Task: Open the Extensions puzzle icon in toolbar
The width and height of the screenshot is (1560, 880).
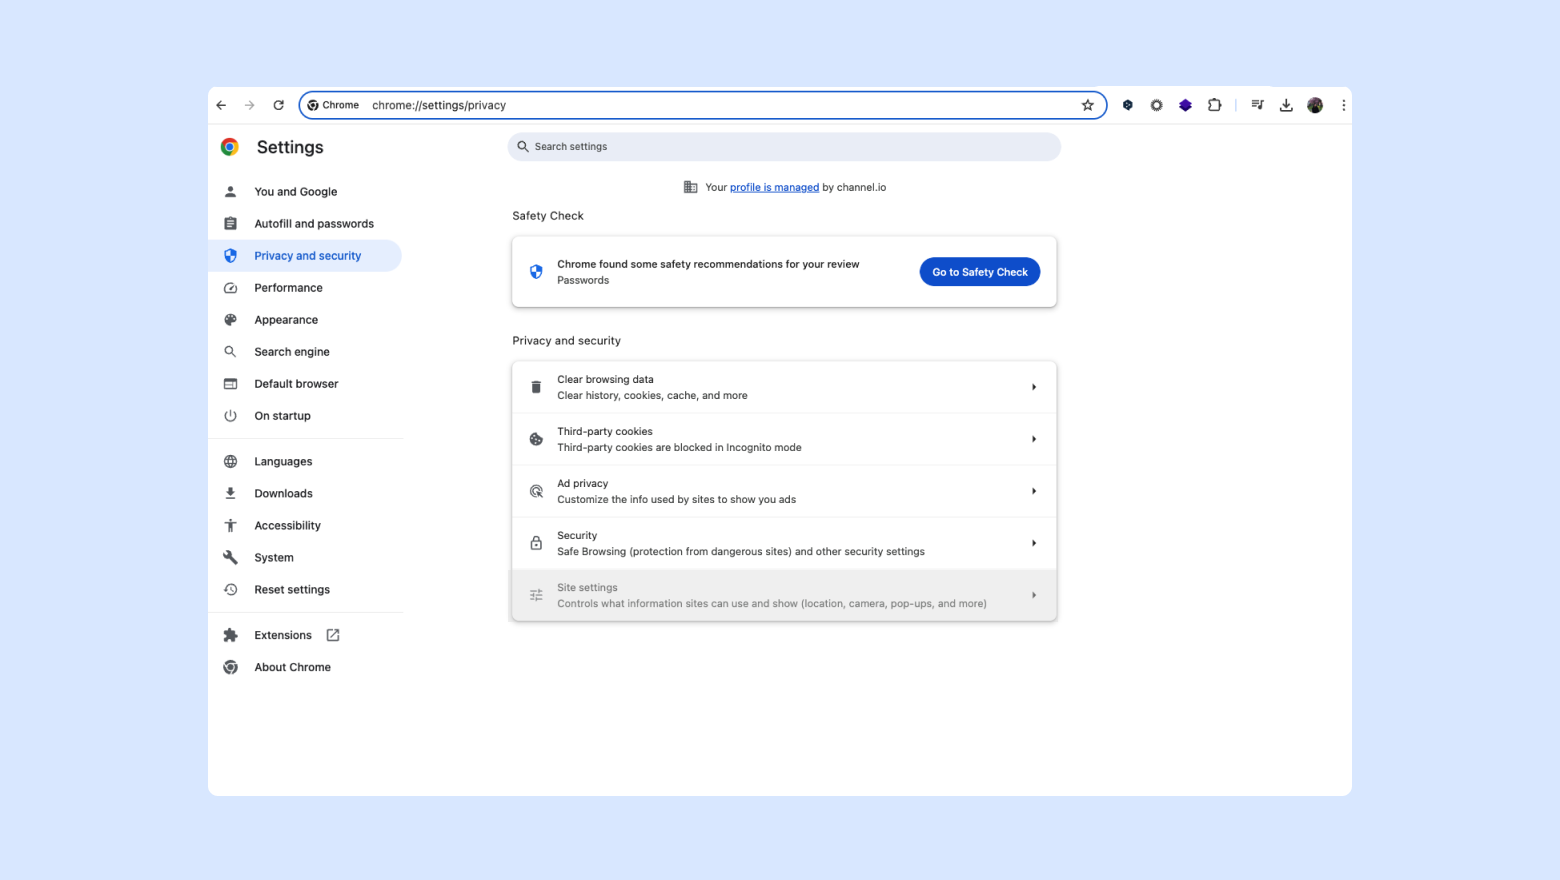Action: click(x=1214, y=105)
